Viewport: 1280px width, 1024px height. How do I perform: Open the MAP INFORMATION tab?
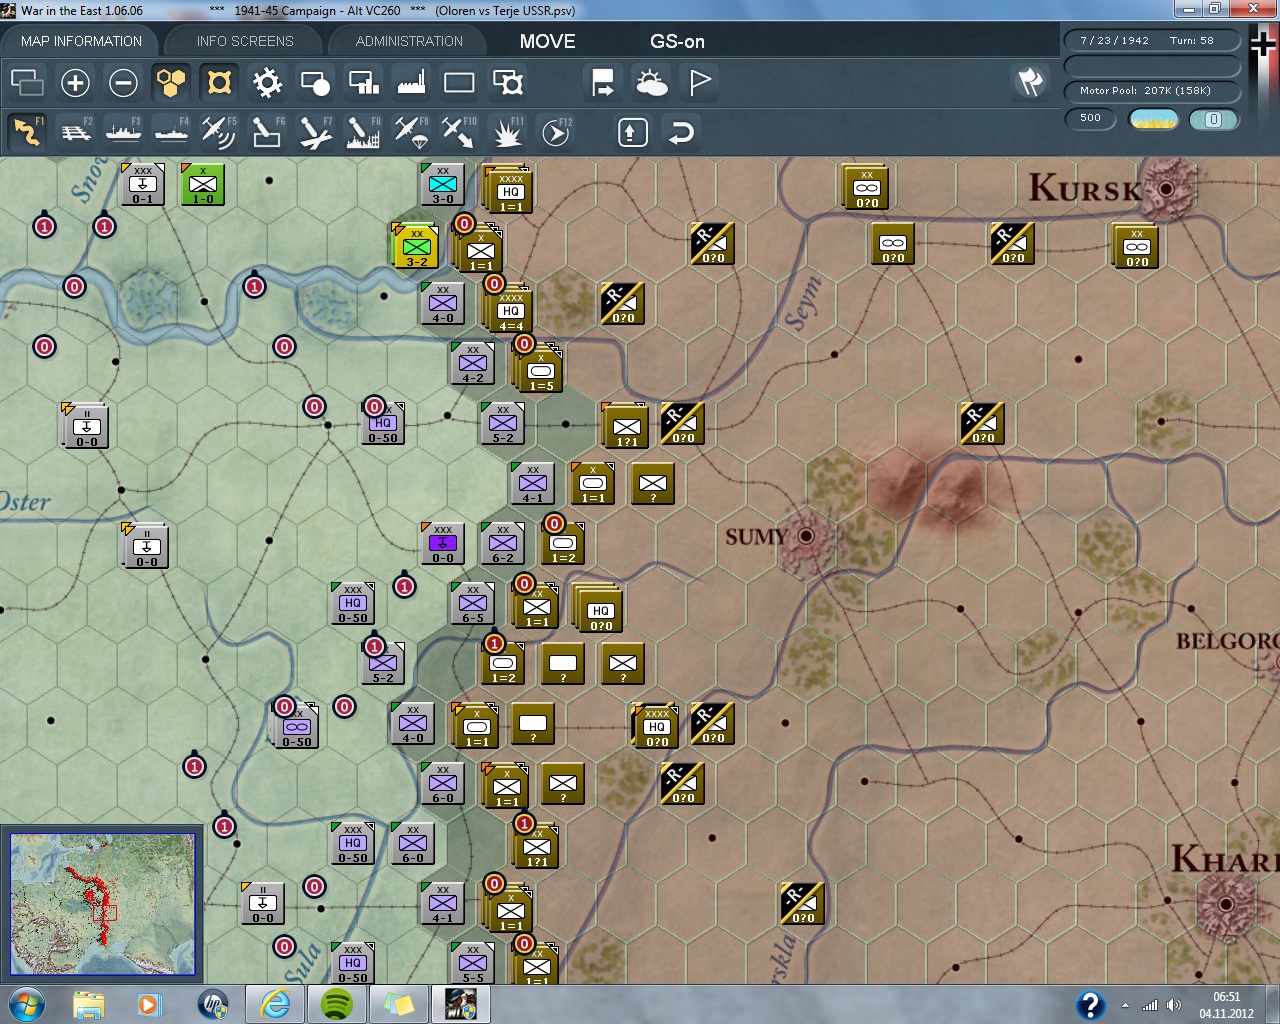[81, 41]
